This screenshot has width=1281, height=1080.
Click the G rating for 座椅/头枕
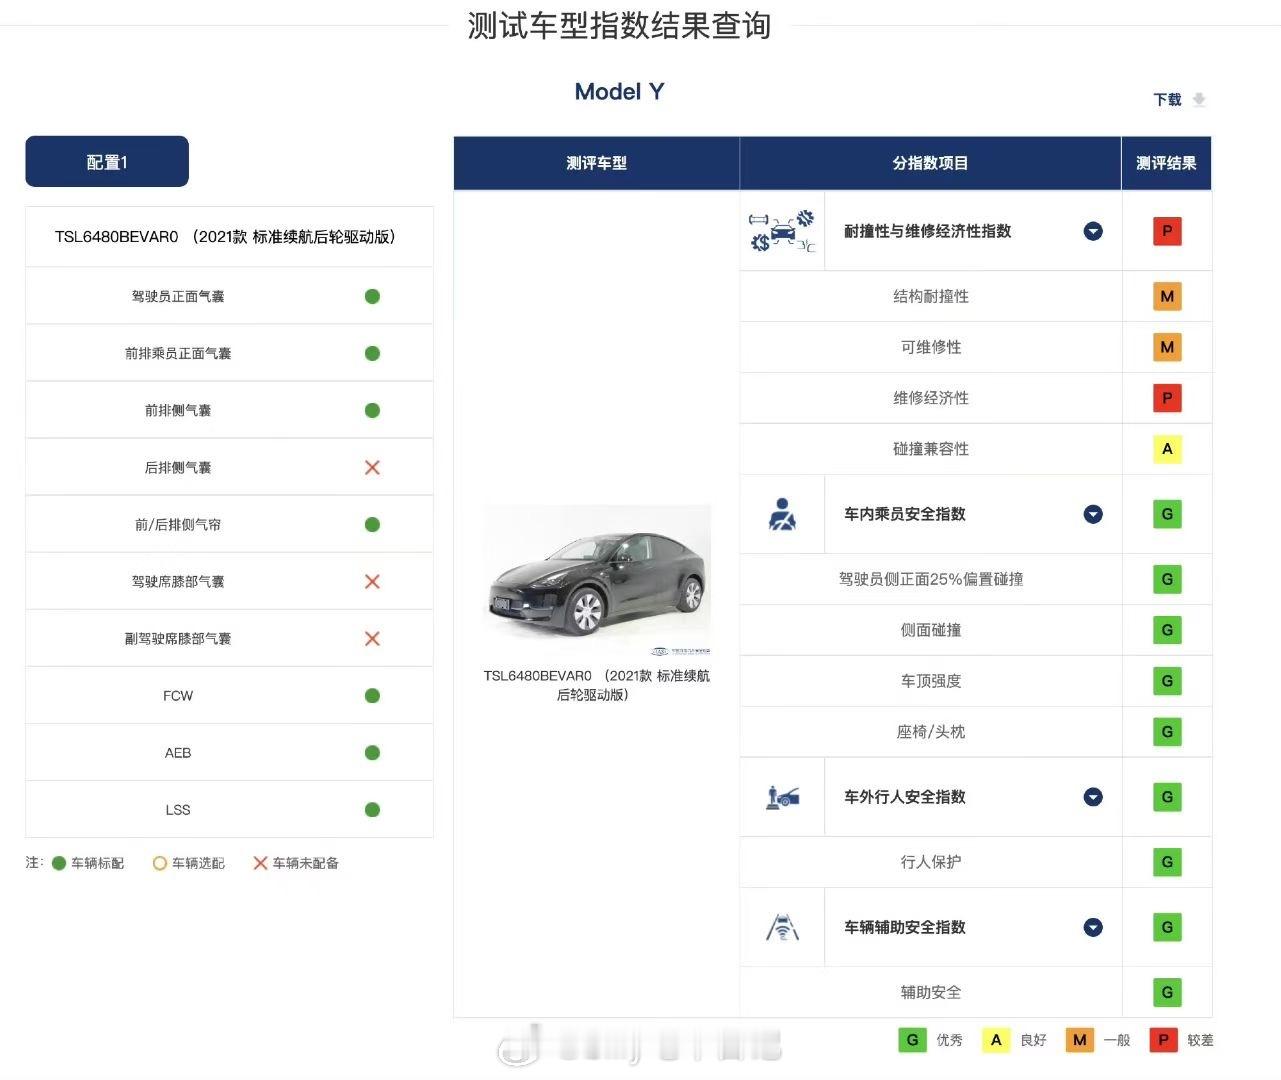tap(1167, 732)
